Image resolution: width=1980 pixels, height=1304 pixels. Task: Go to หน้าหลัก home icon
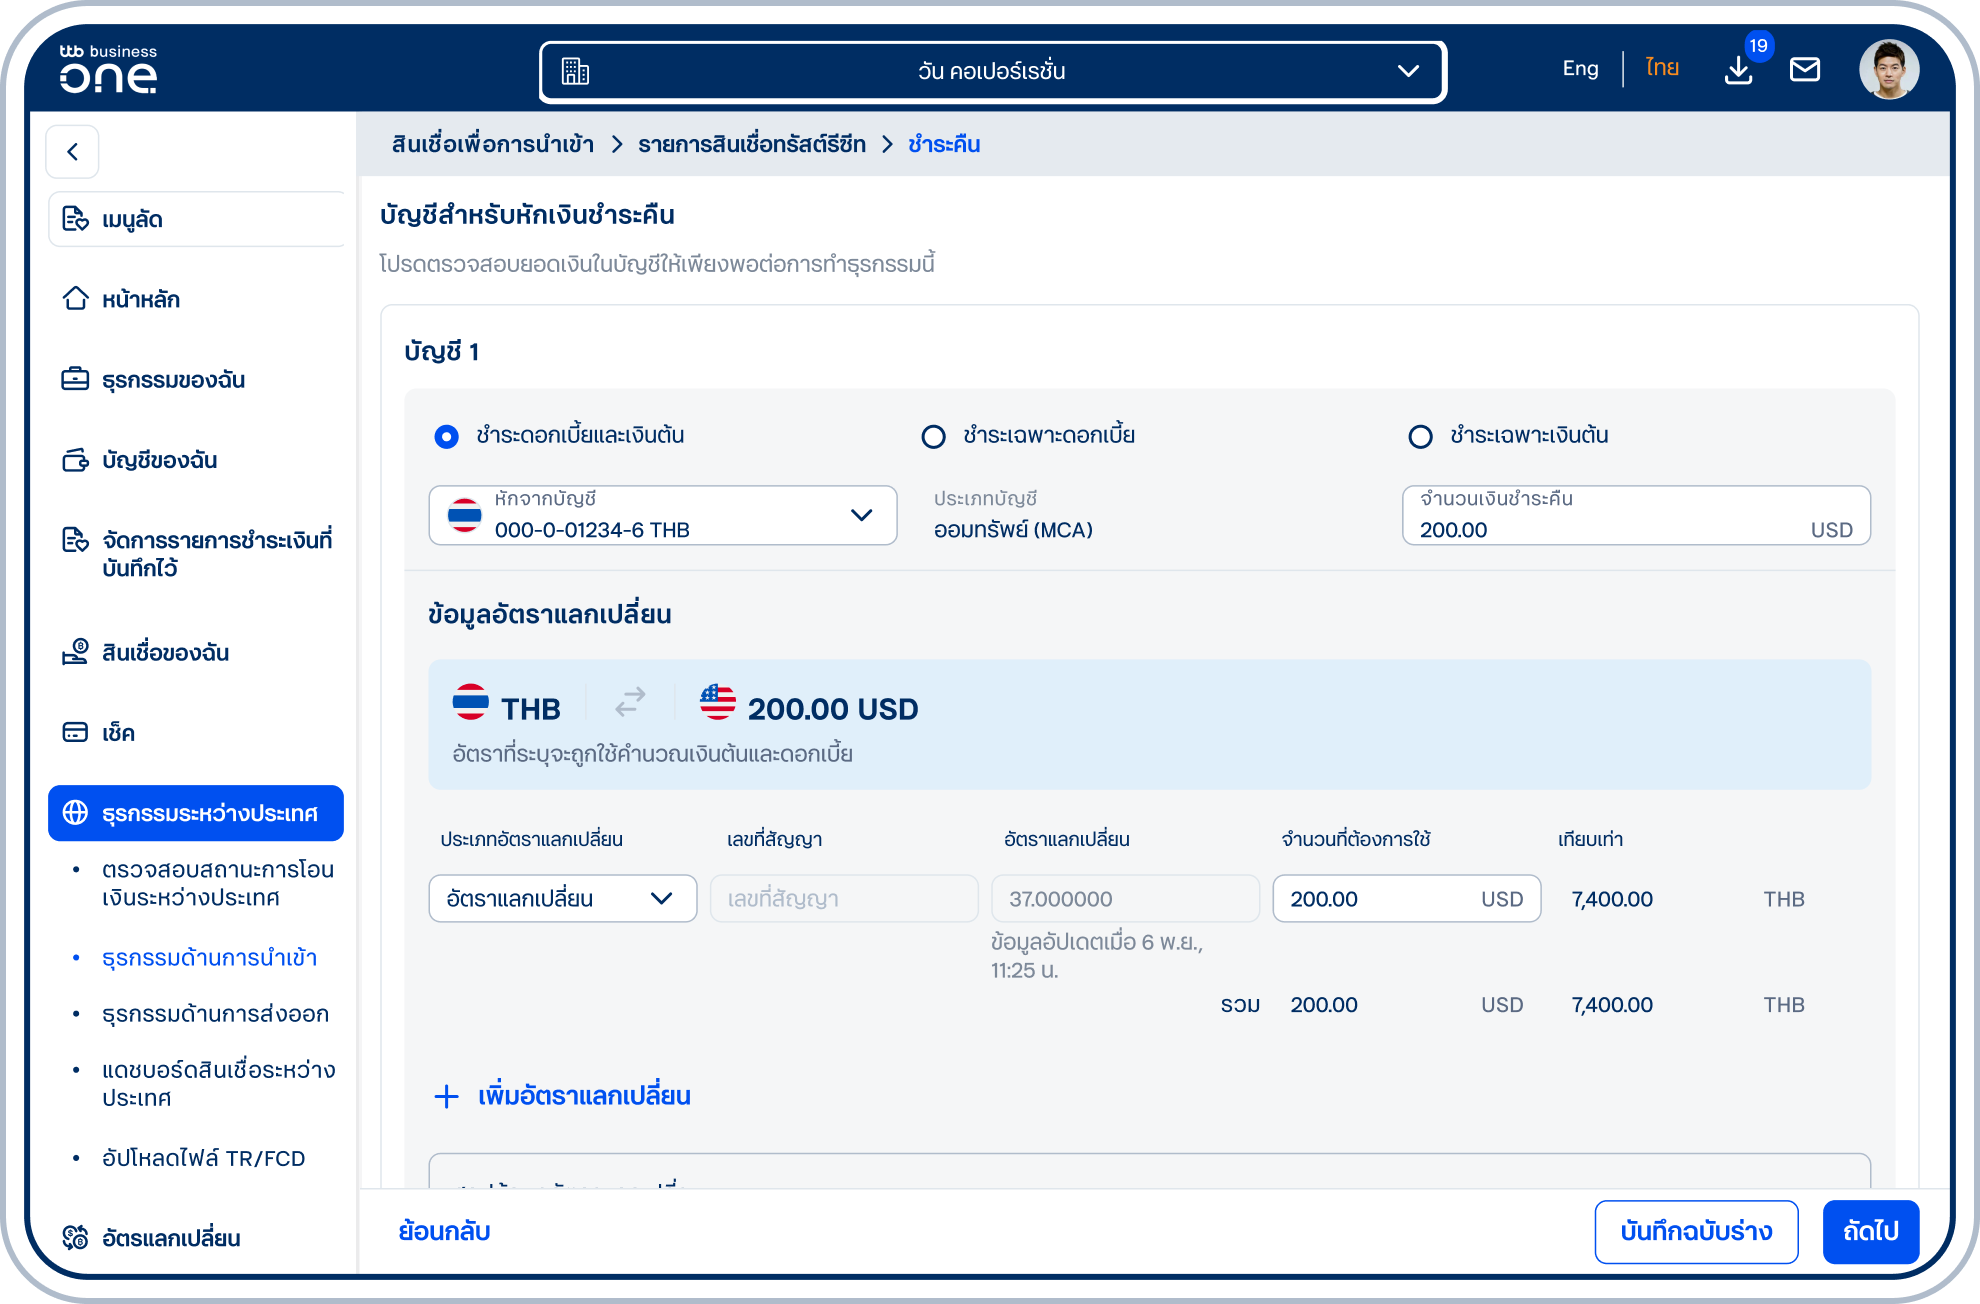click(75, 299)
